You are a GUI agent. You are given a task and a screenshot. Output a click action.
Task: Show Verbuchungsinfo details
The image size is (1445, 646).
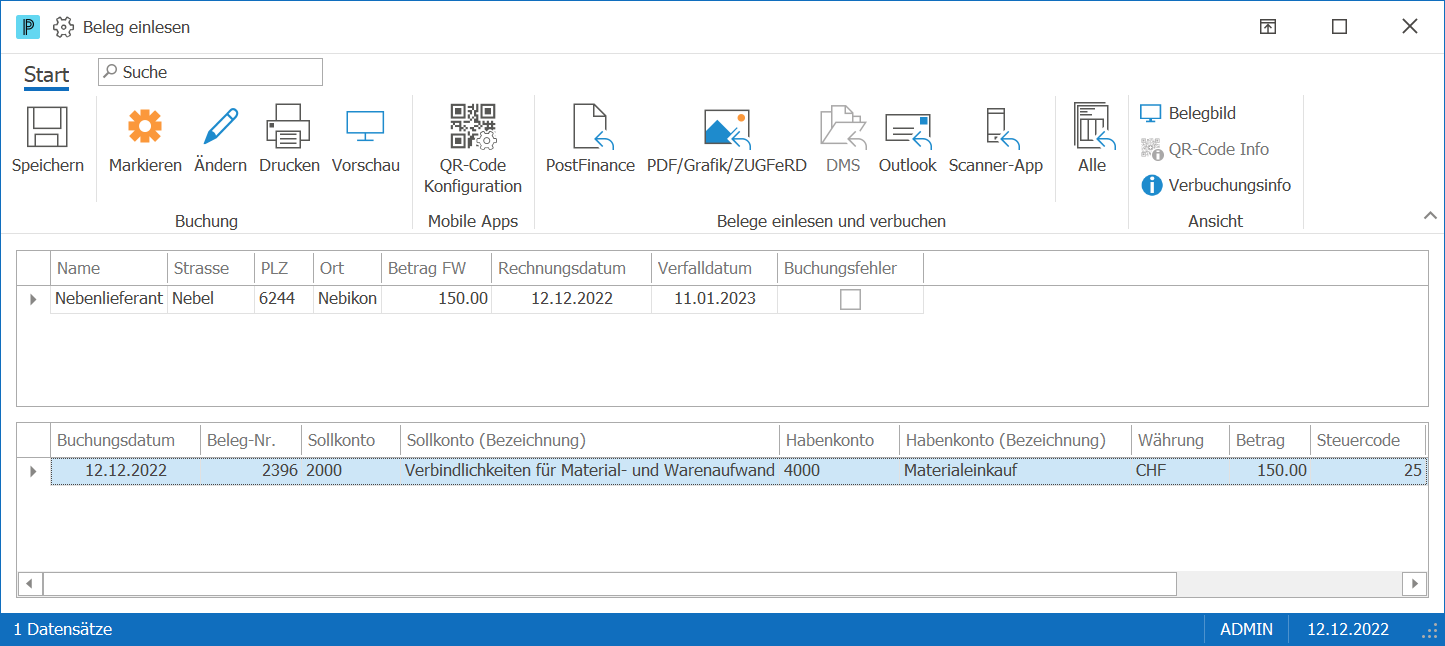click(x=1216, y=185)
